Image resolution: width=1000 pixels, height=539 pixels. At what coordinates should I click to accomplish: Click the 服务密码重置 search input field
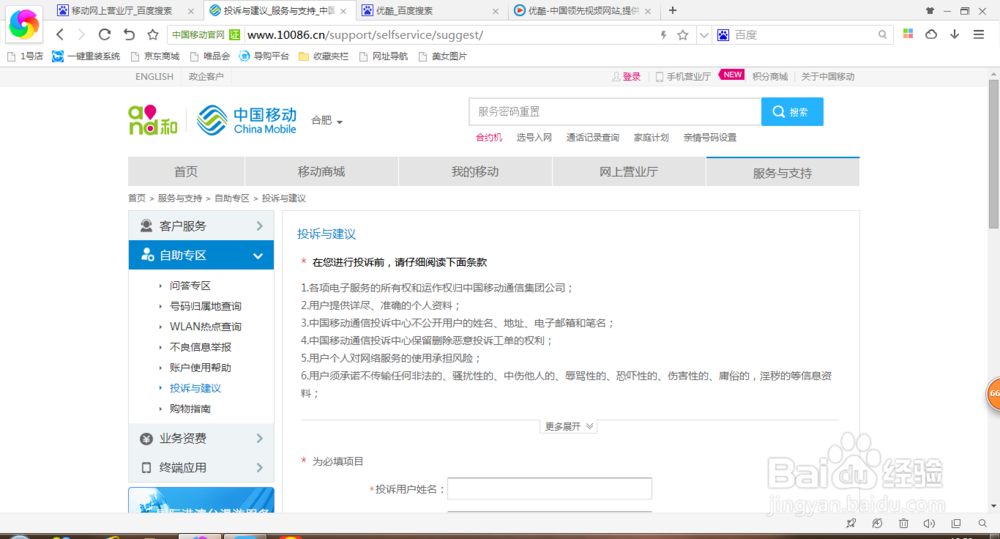pos(615,112)
